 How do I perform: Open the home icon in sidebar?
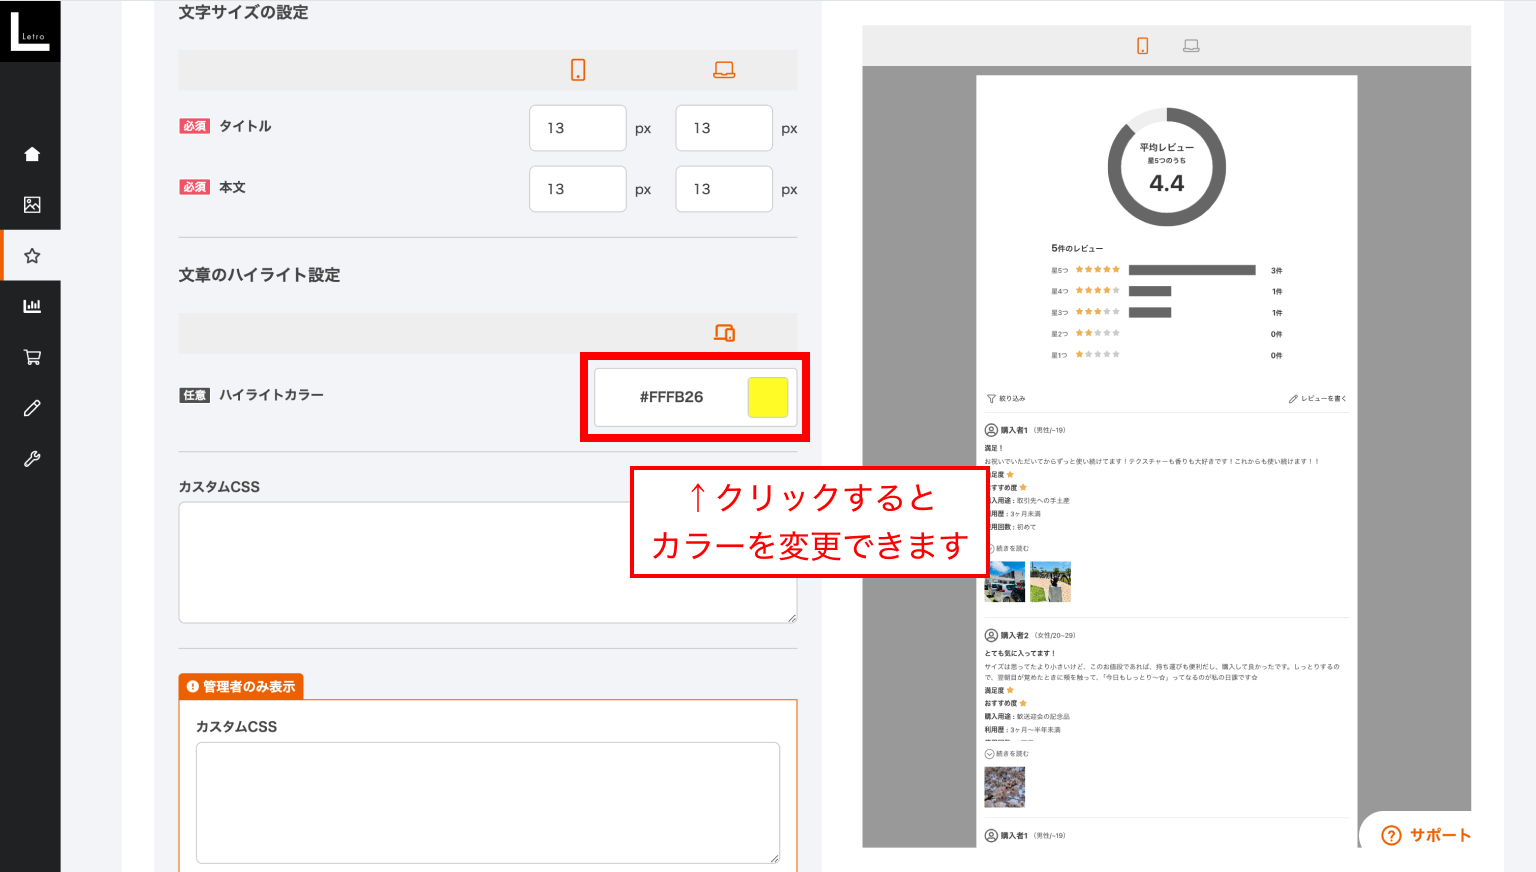[x=32, y=154]
